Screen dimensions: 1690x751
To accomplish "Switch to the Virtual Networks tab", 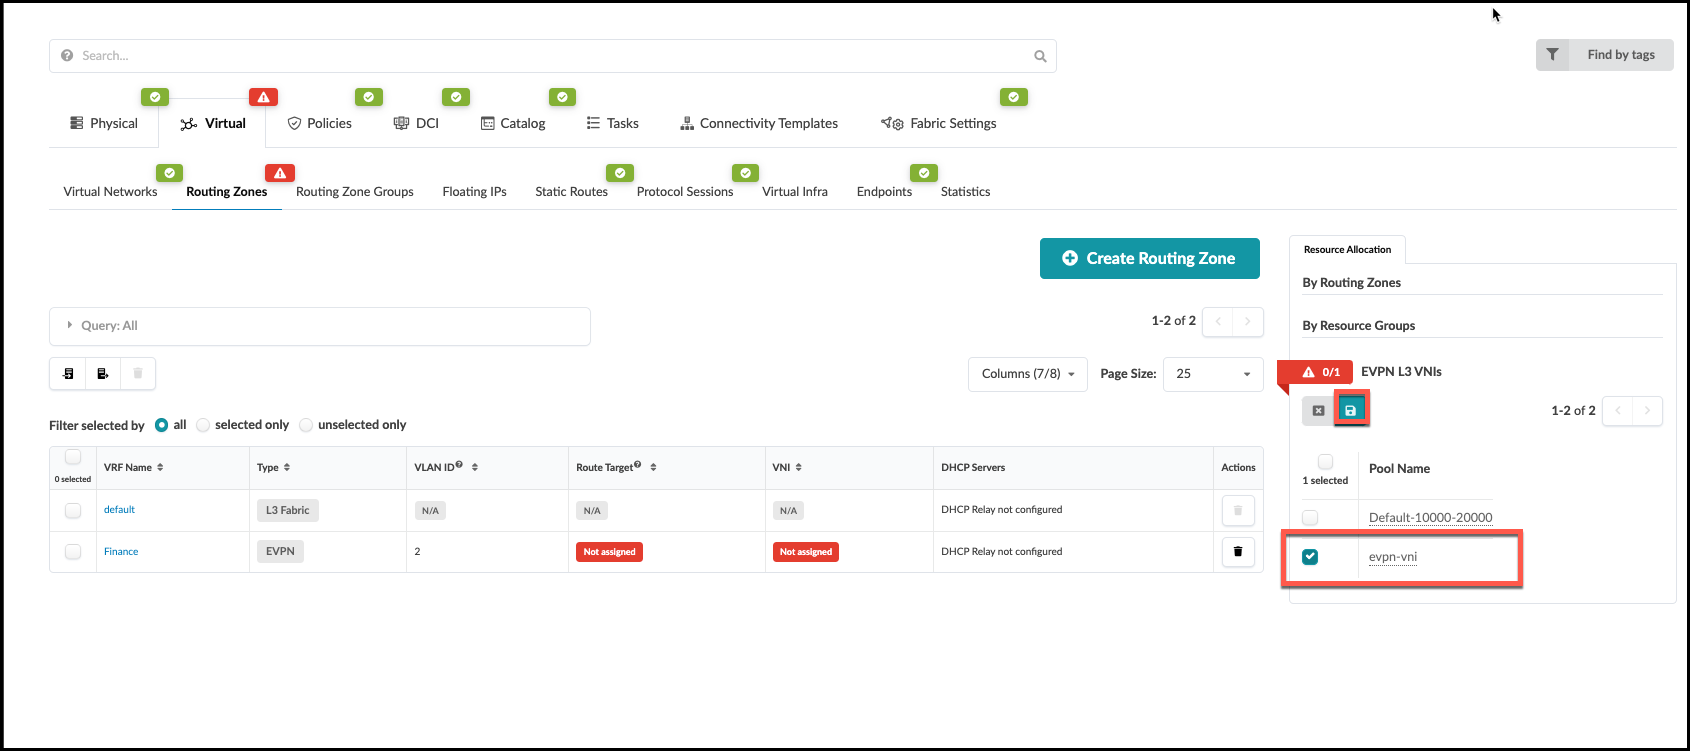I will tap(110, 192).
